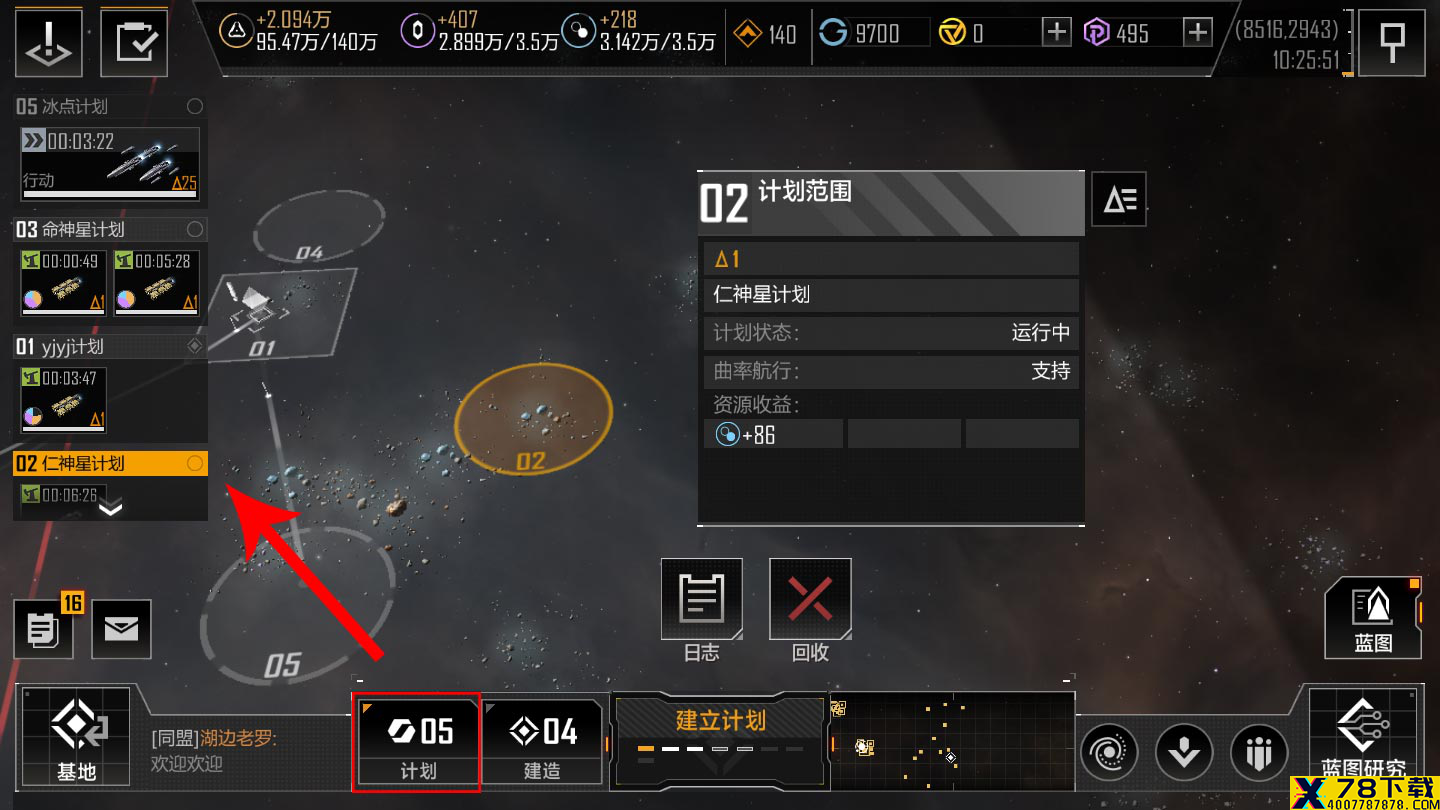The width and height of the screenshot is (1440, 810).
Task: Open the mail envelope icon
Action: click(121, 629)
